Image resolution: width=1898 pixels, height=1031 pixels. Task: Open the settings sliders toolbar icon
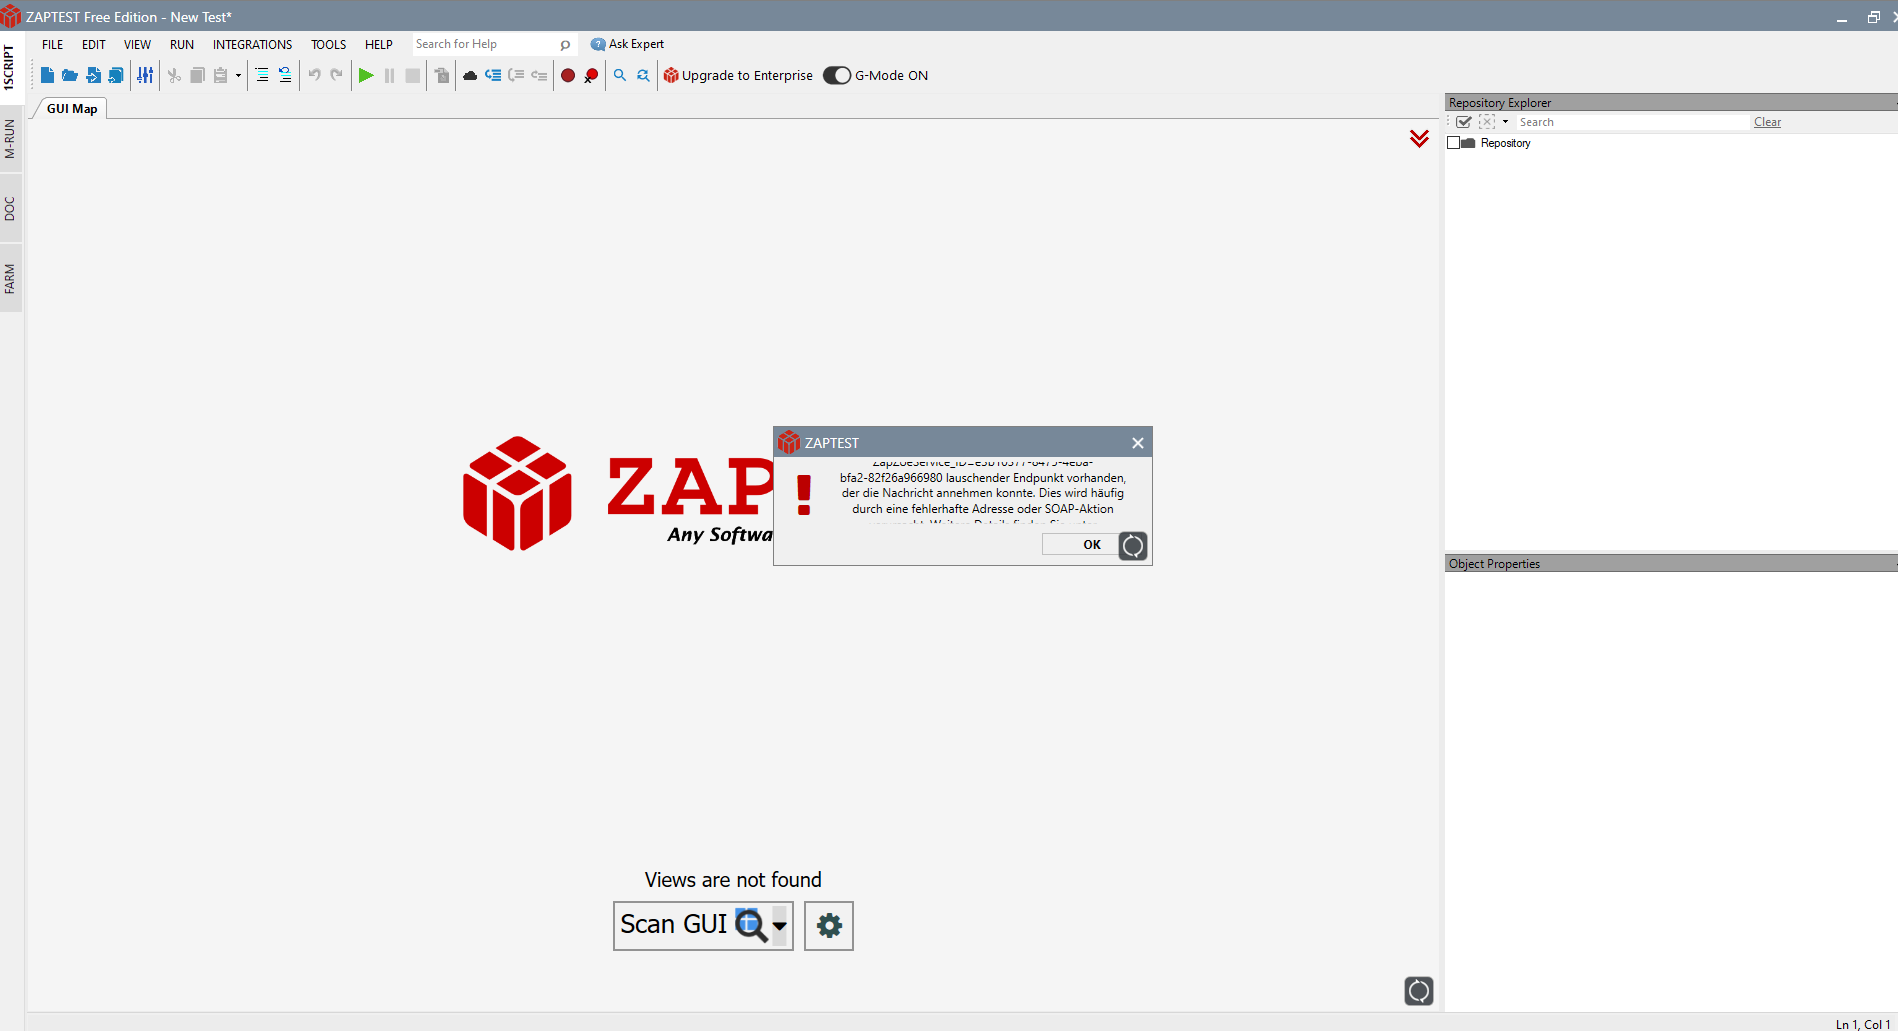coord(145,76)
